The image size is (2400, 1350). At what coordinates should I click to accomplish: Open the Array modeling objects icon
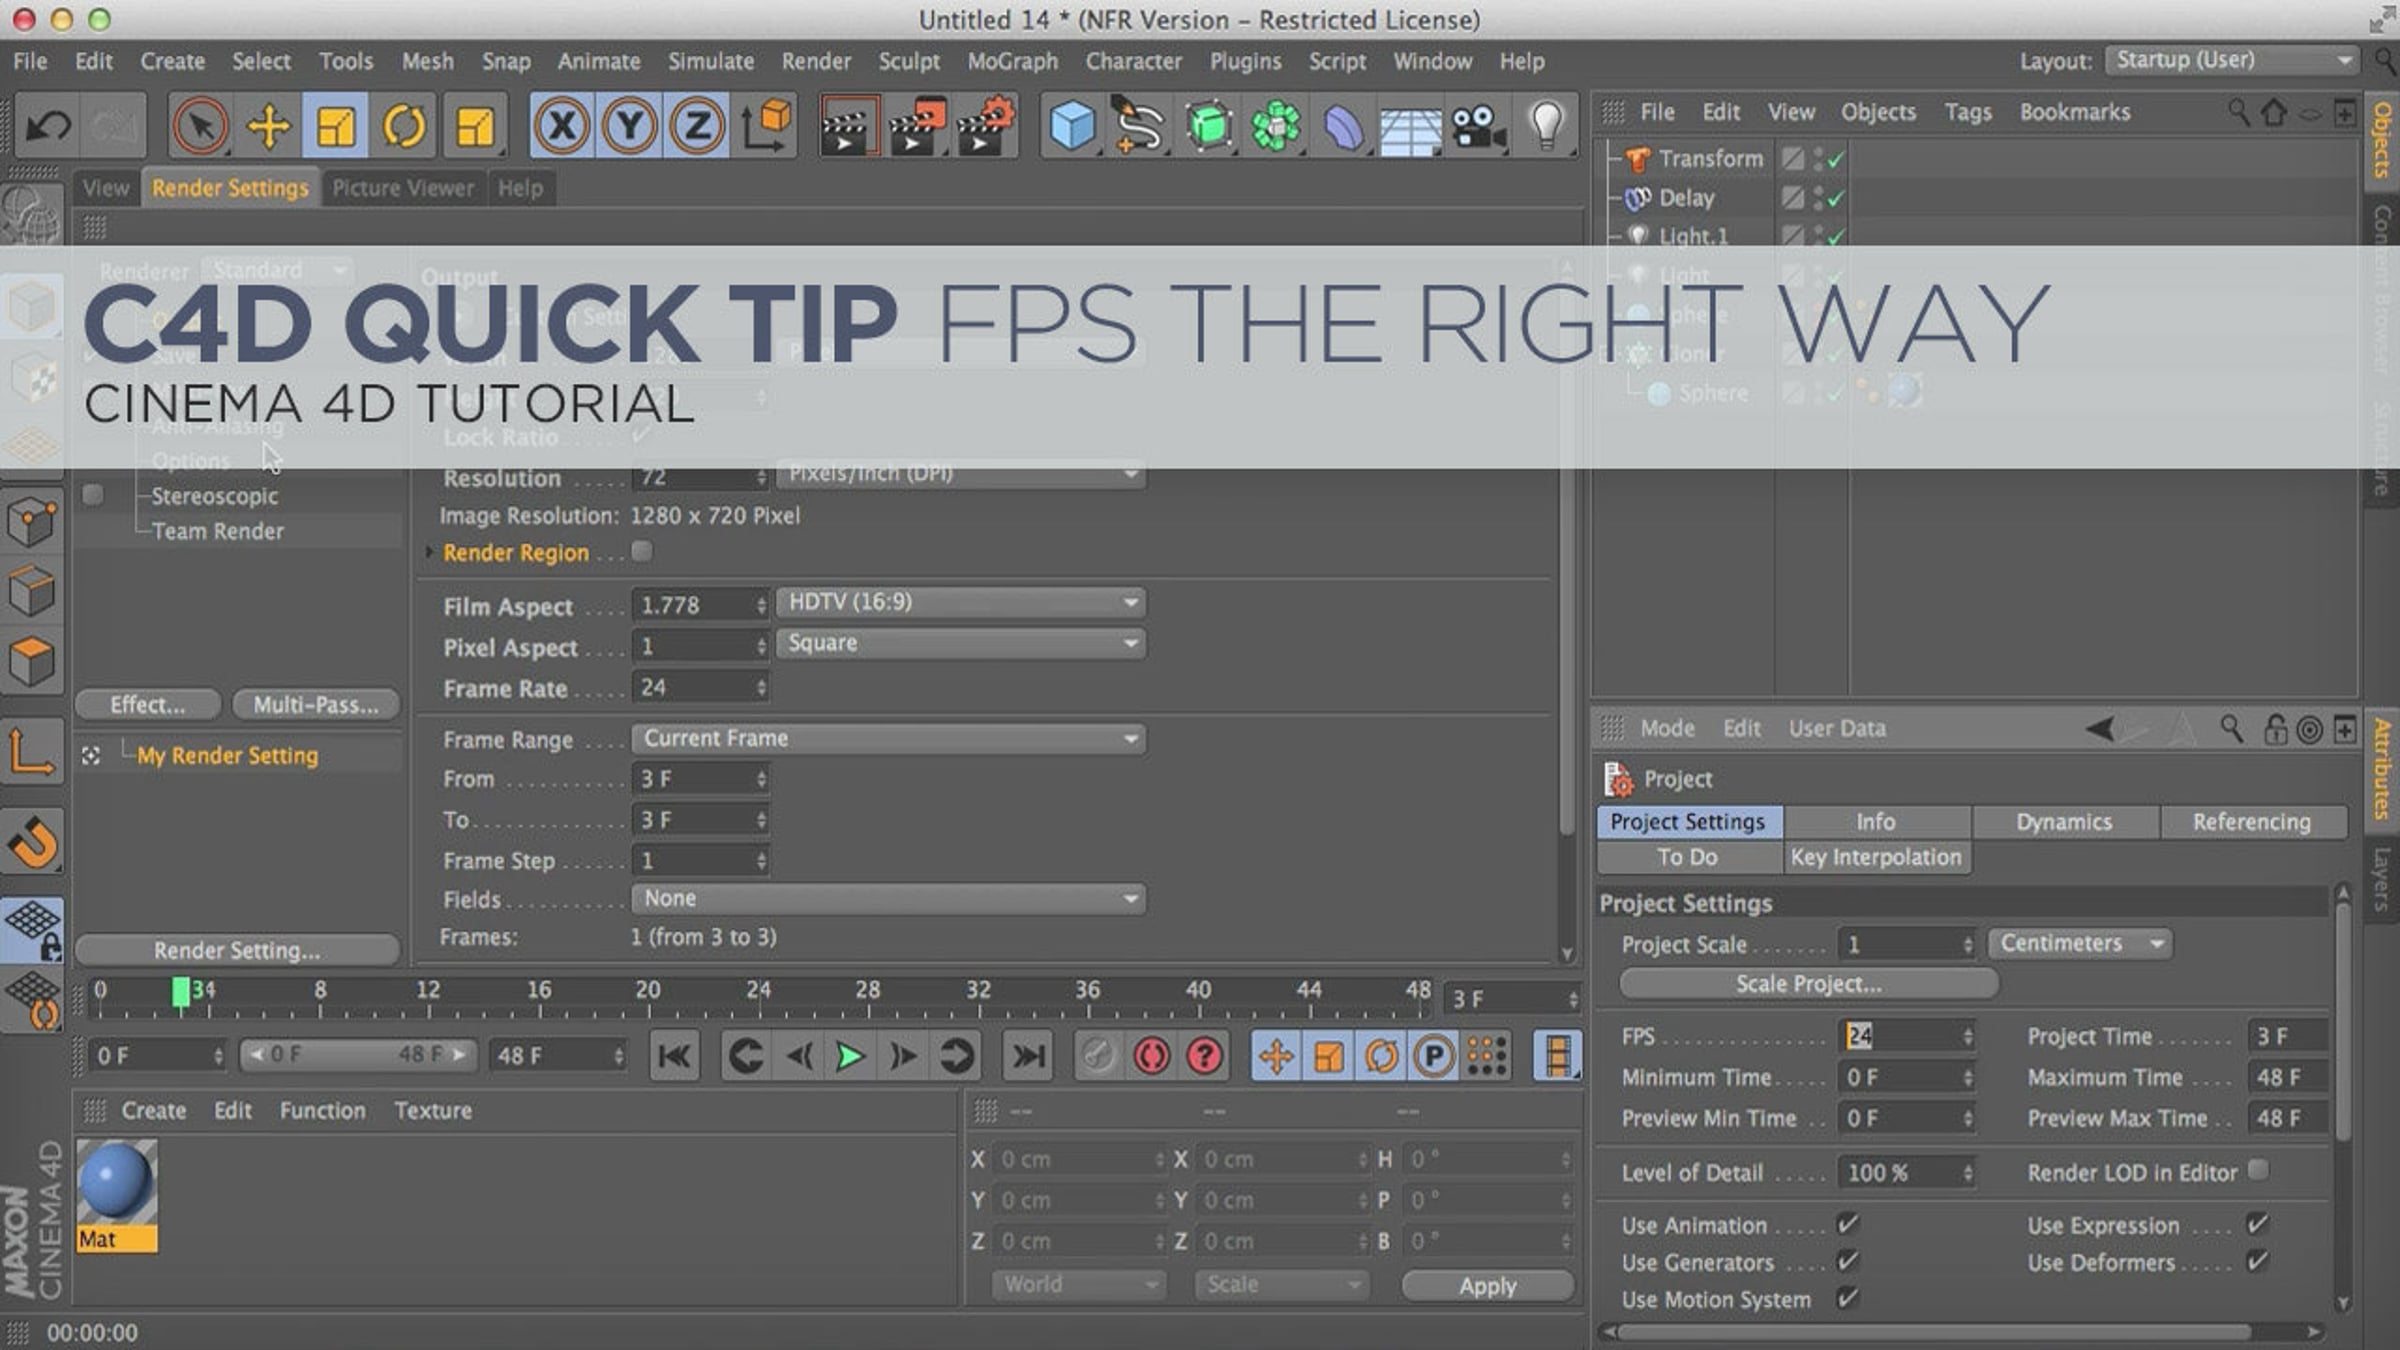tap(1277, 126)
